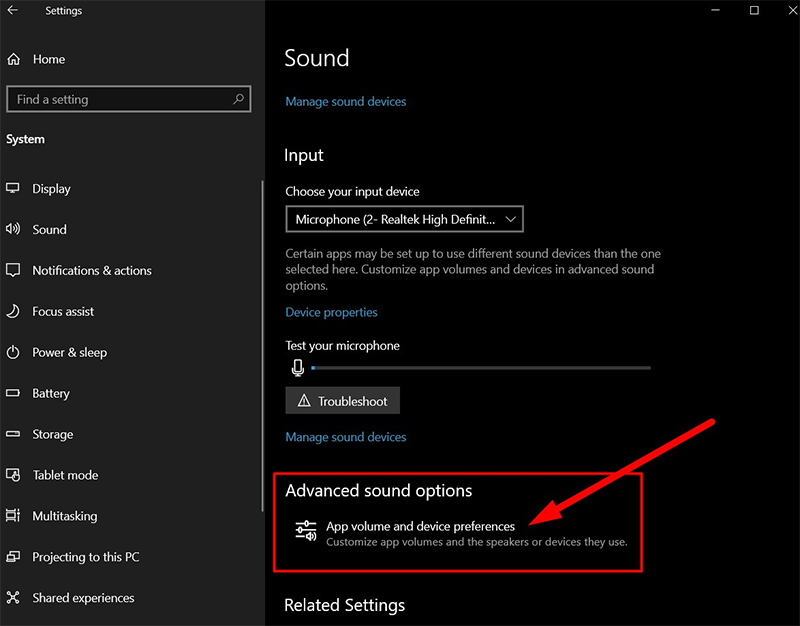Select the Battery icon in sidebar
Viewport: 800px width, 626px height.
13,393
